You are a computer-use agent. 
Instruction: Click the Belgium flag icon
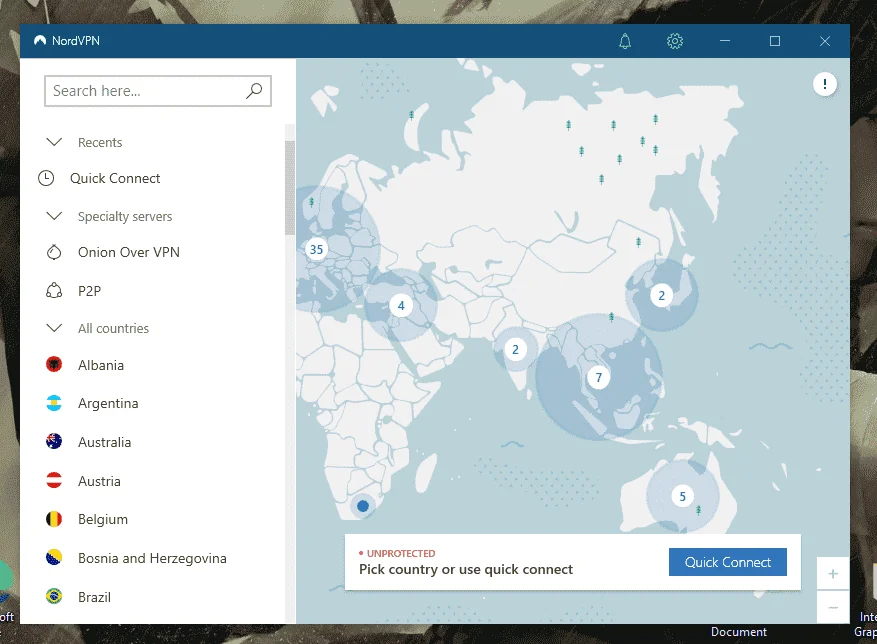click(54, 519)
